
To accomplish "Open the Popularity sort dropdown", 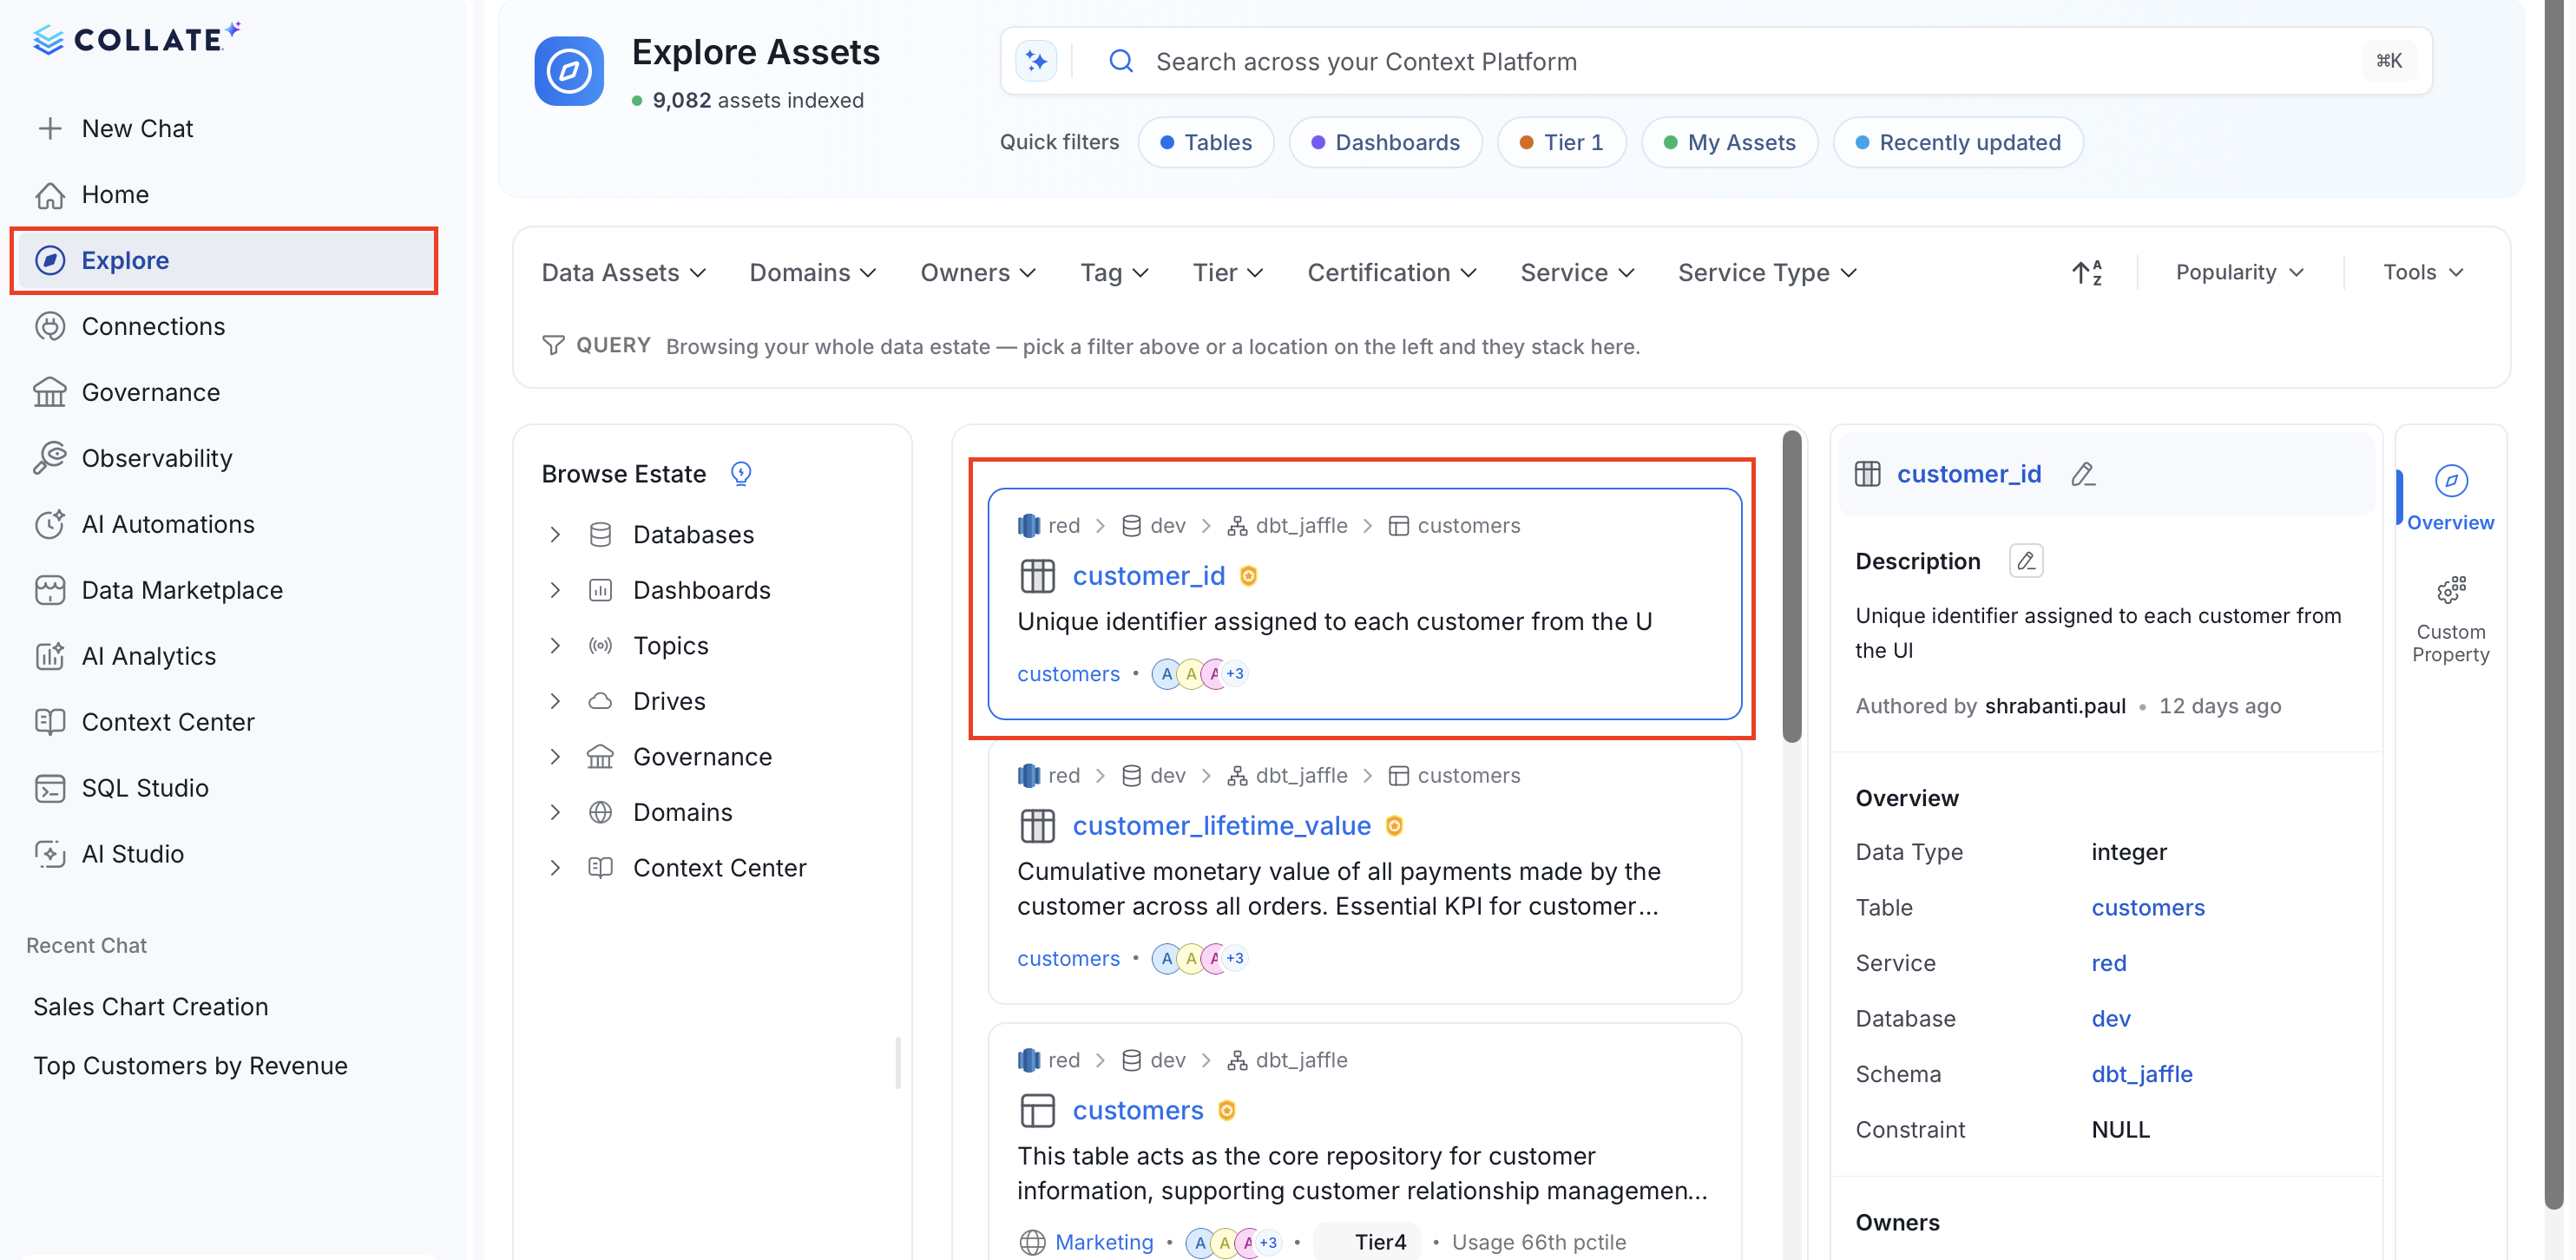I will (2239, 272).
